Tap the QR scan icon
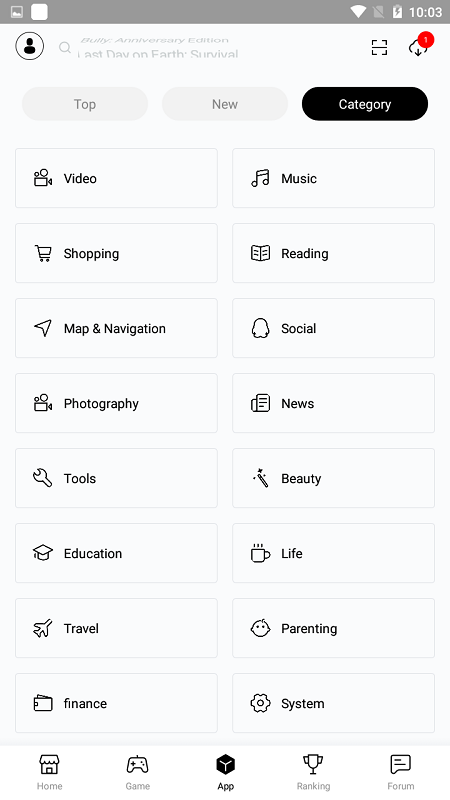The width and height of the screenshot is (450, 800). (379, 47)
